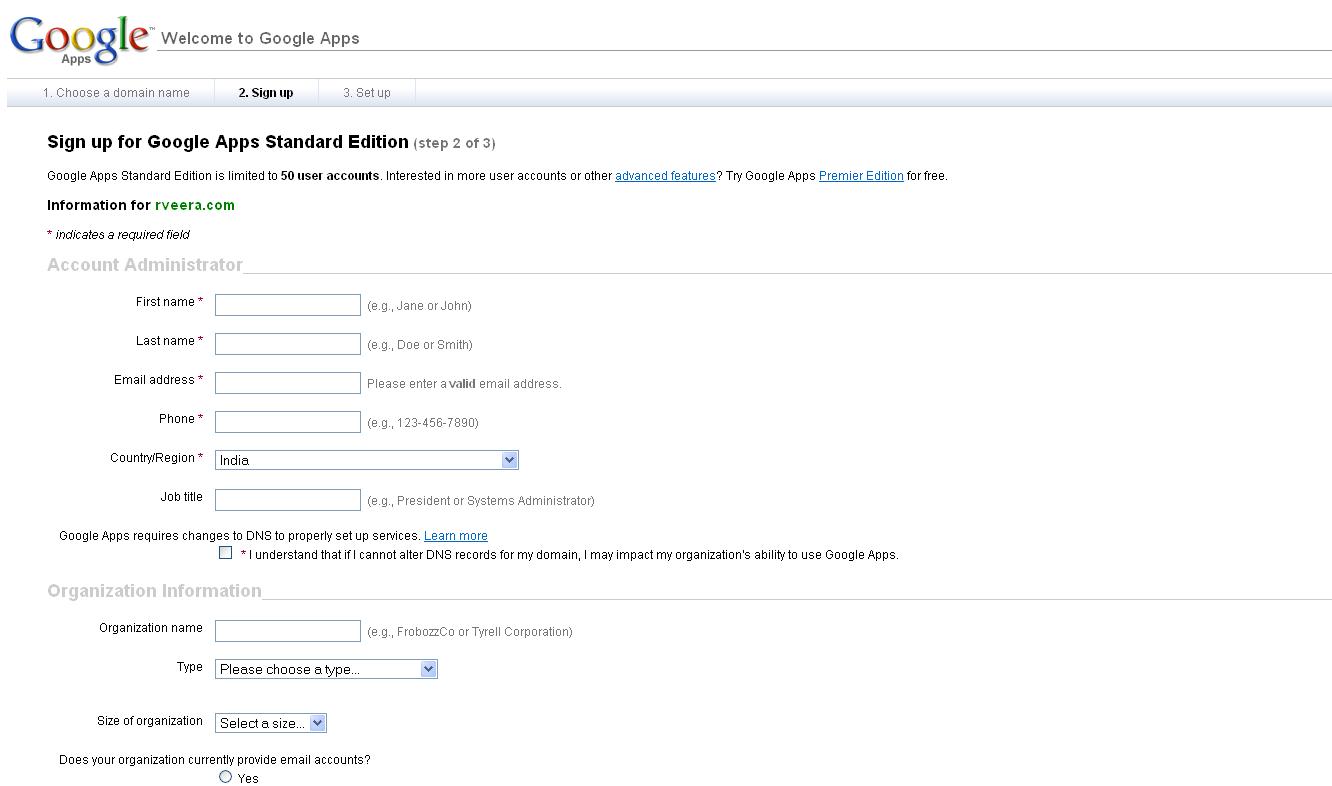
Task: Click the rveera.com domain name text
Action: coord(195,205)
